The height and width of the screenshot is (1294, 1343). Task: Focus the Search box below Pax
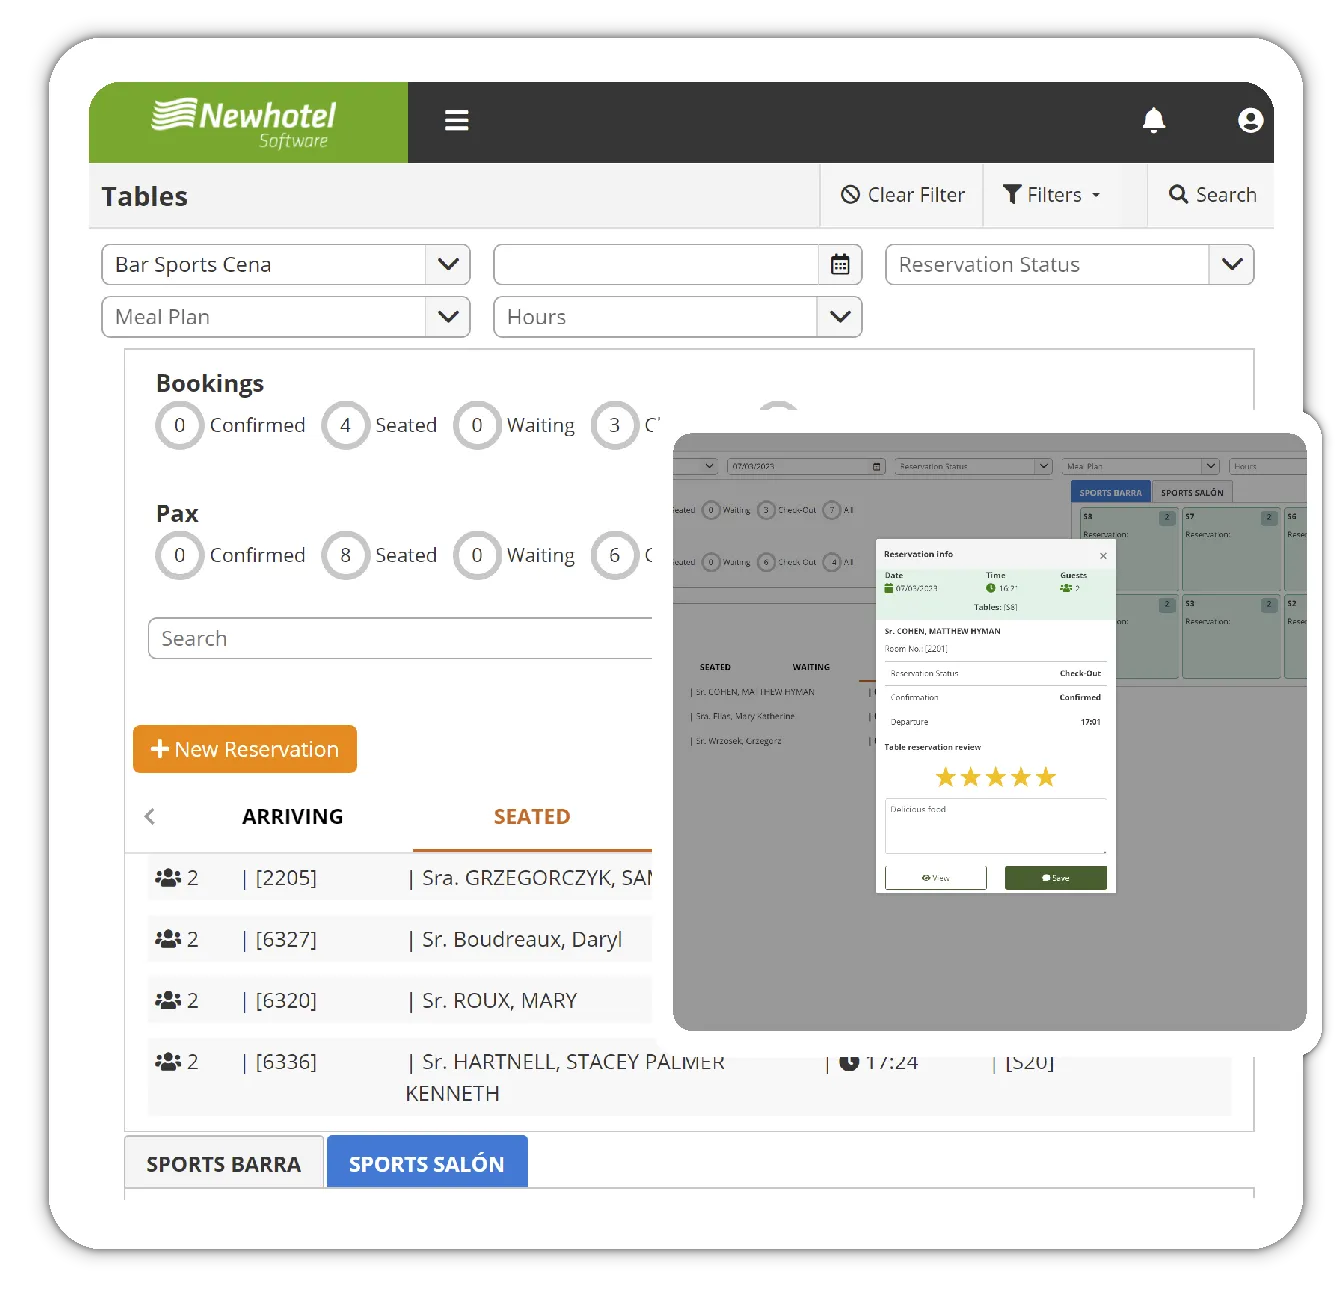click(x=401, y=638)
